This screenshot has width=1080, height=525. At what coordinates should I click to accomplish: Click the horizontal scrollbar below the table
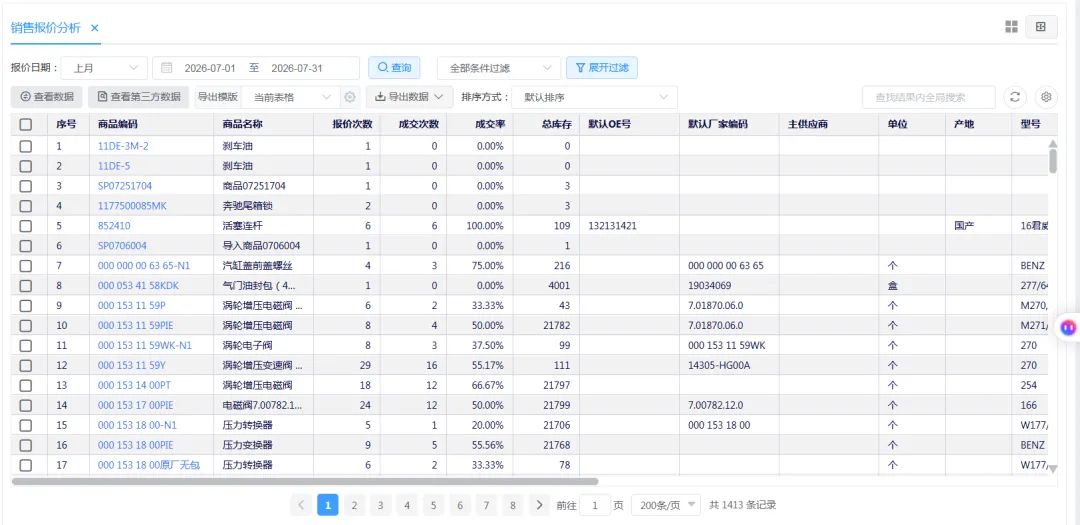coord(305,482)
